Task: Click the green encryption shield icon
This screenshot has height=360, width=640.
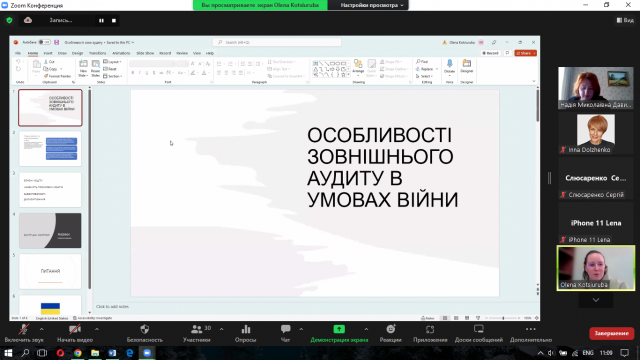Action: pyautogui.click(x=9, y=20)
